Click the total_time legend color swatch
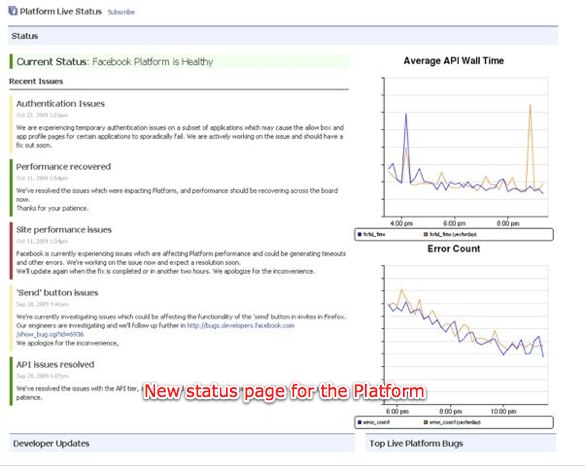 click(360, 234)
